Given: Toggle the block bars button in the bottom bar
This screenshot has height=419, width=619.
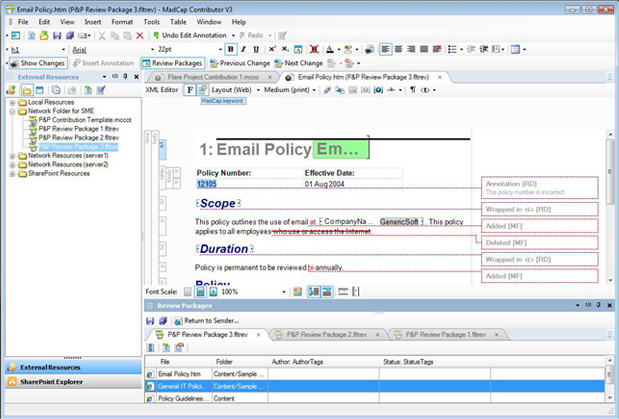Looking at the screenshot, I should tap(314, 292).
